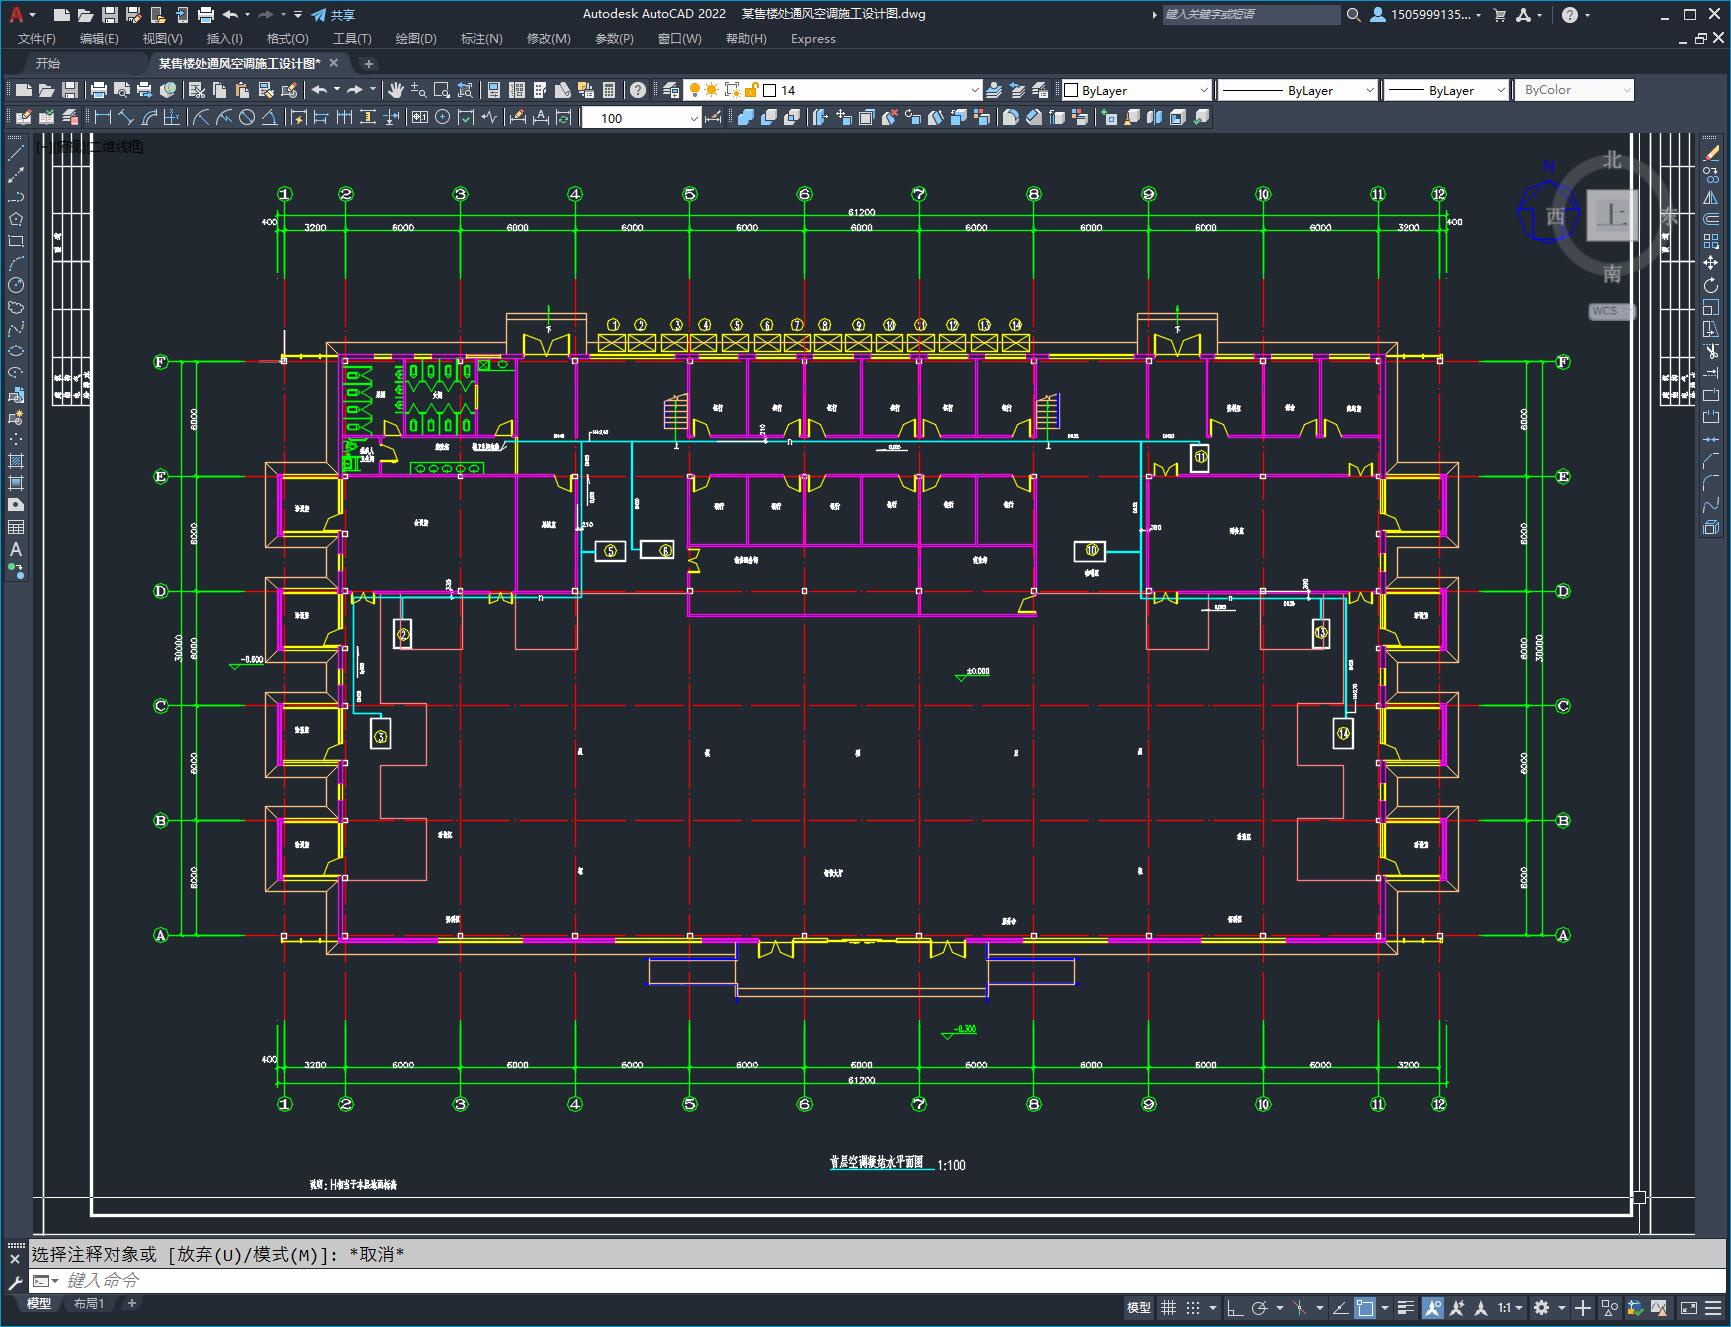This screenshot has width=1731, height=1327.
Task: Toggle lineweight display in status bar
Action: pos(1406,1307)
